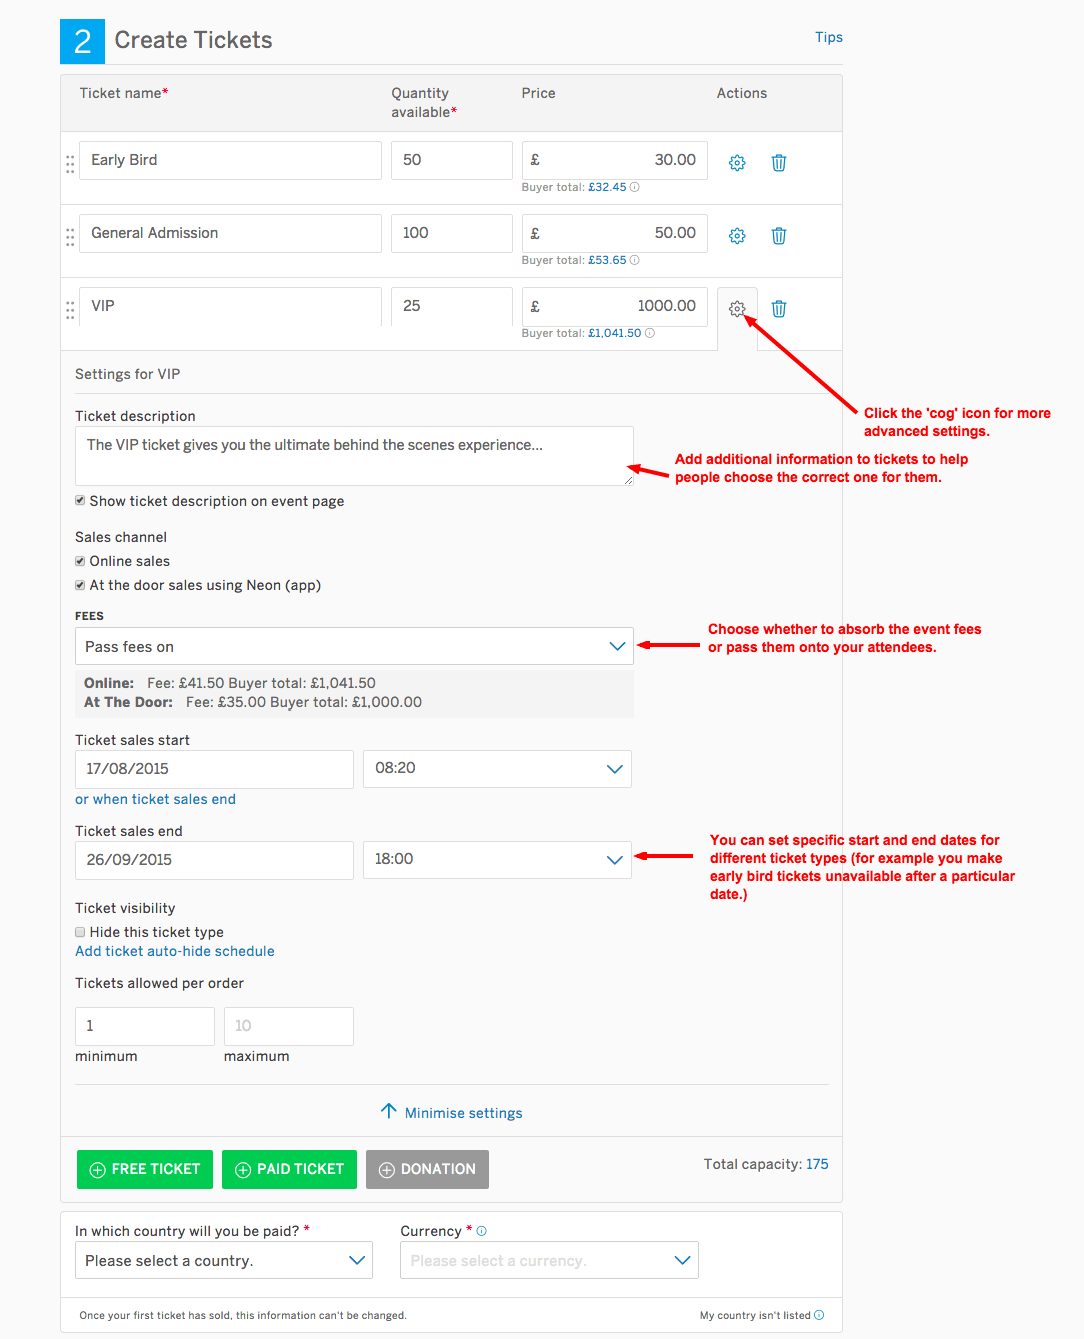Uncheck the Online sales checkbox
Image resolution: width=1084 pixels, height=1339 pixels.
pos(80,561)
